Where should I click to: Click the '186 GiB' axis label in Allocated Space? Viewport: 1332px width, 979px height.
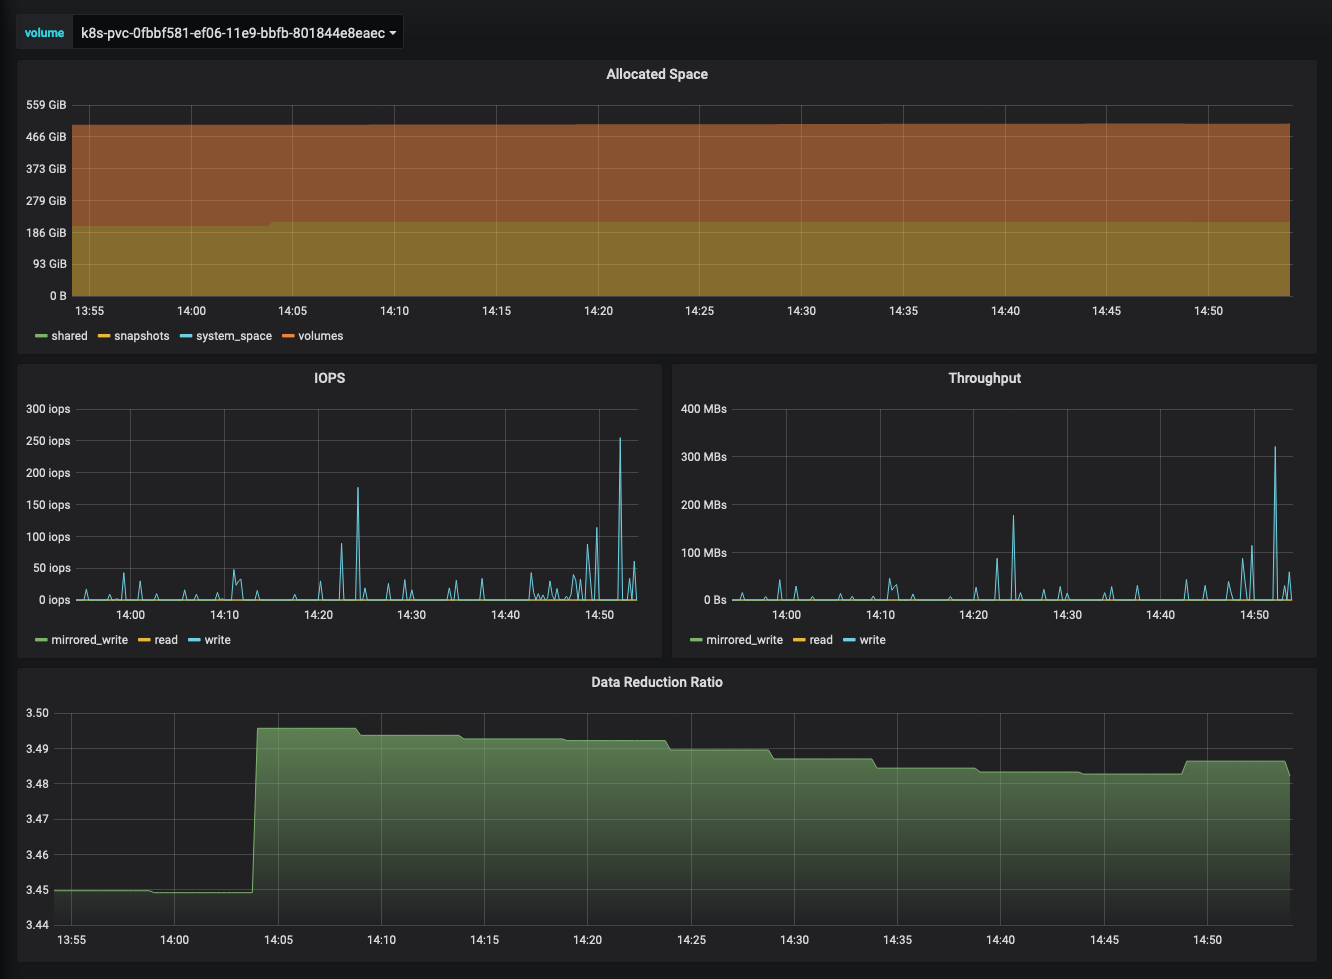(46, 233)
